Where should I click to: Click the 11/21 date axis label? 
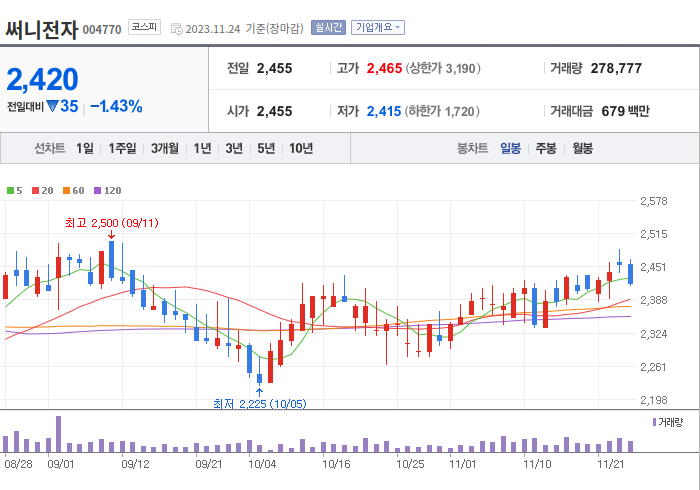coord(611,464)
